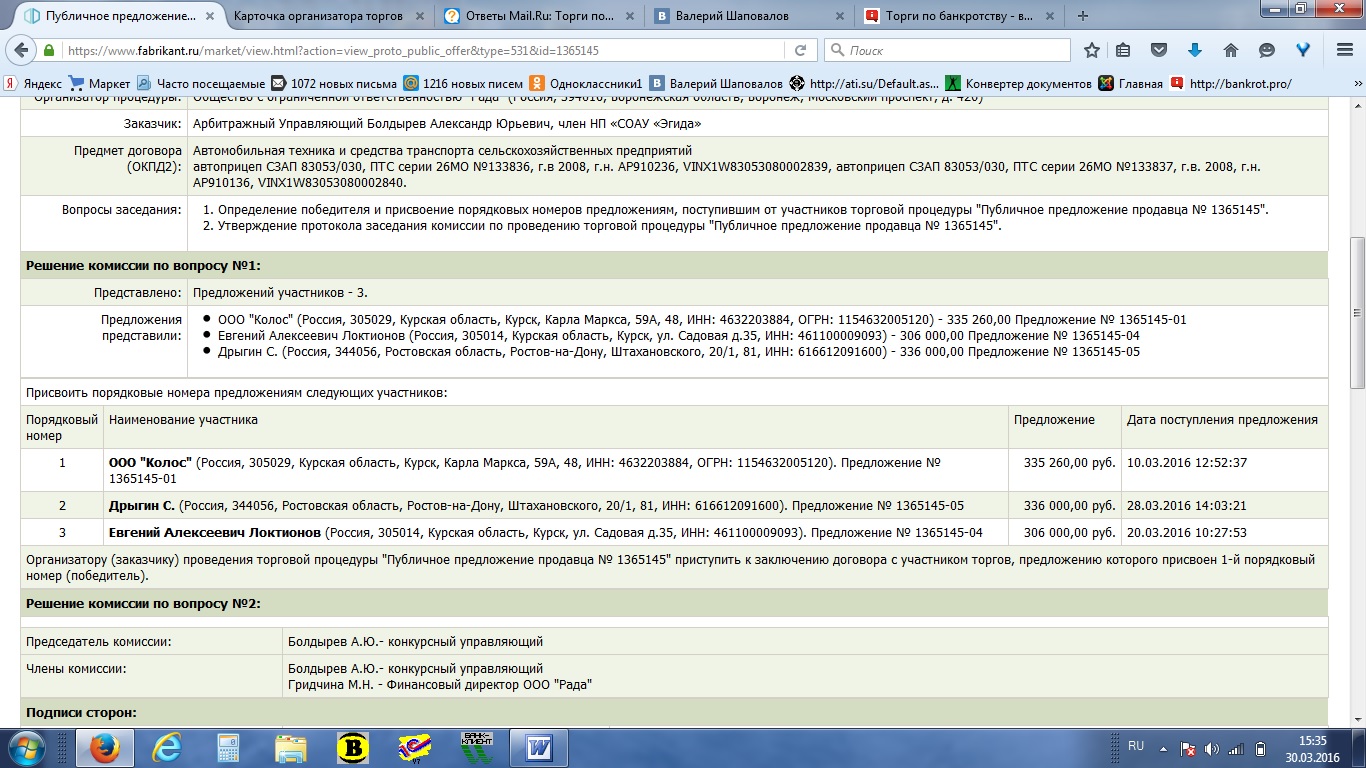Open the Firefox downloads arrow
The height and width of the screenshot is (768, 1366).
(1194, 50)
